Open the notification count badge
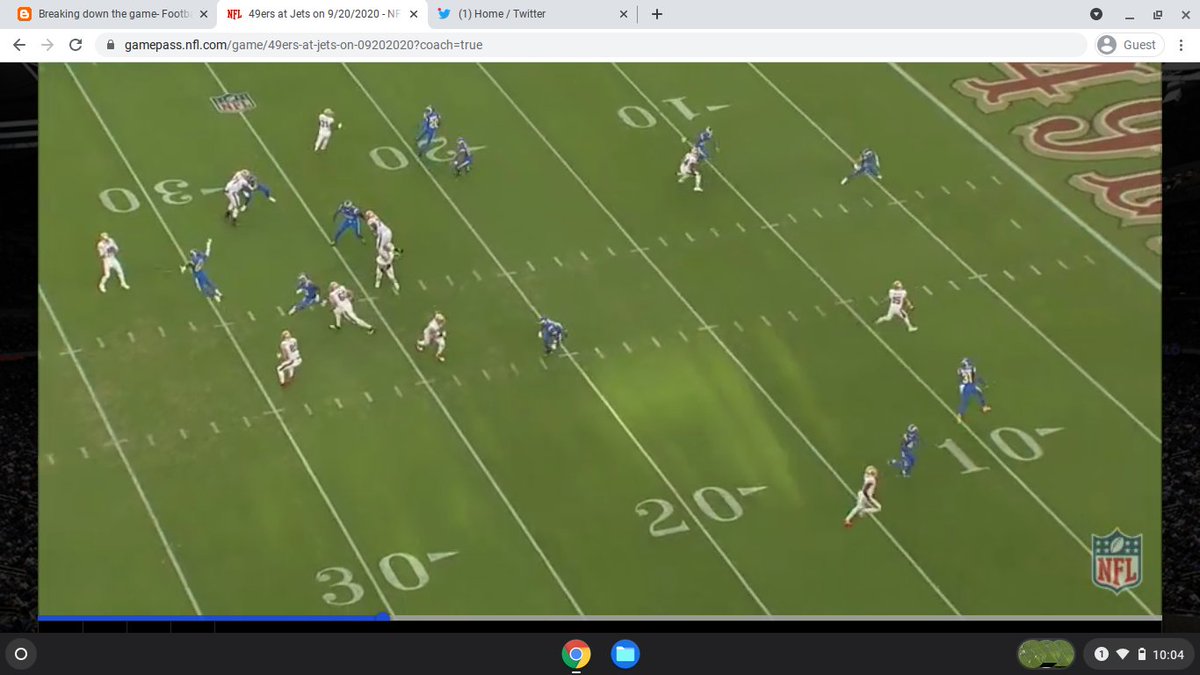Screen dimensions: 1200x675 click(x=1101, y=655)
